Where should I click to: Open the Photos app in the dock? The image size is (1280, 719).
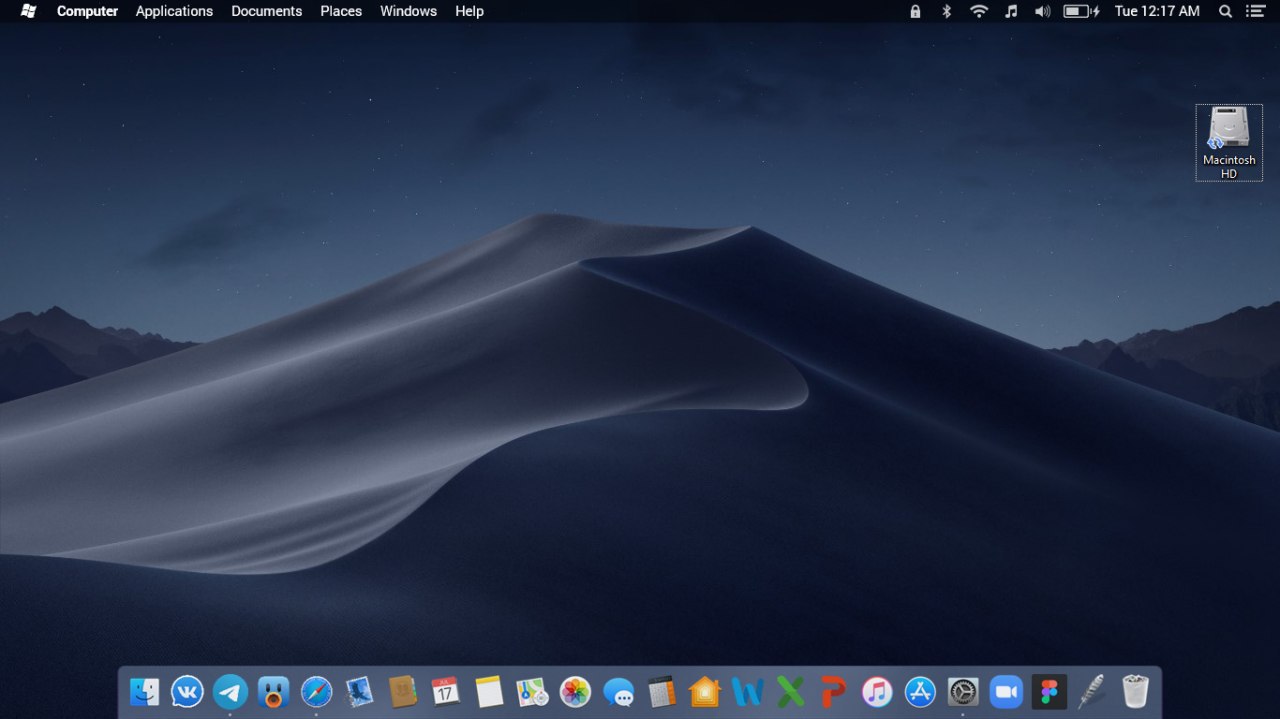(x=575, y=691)
